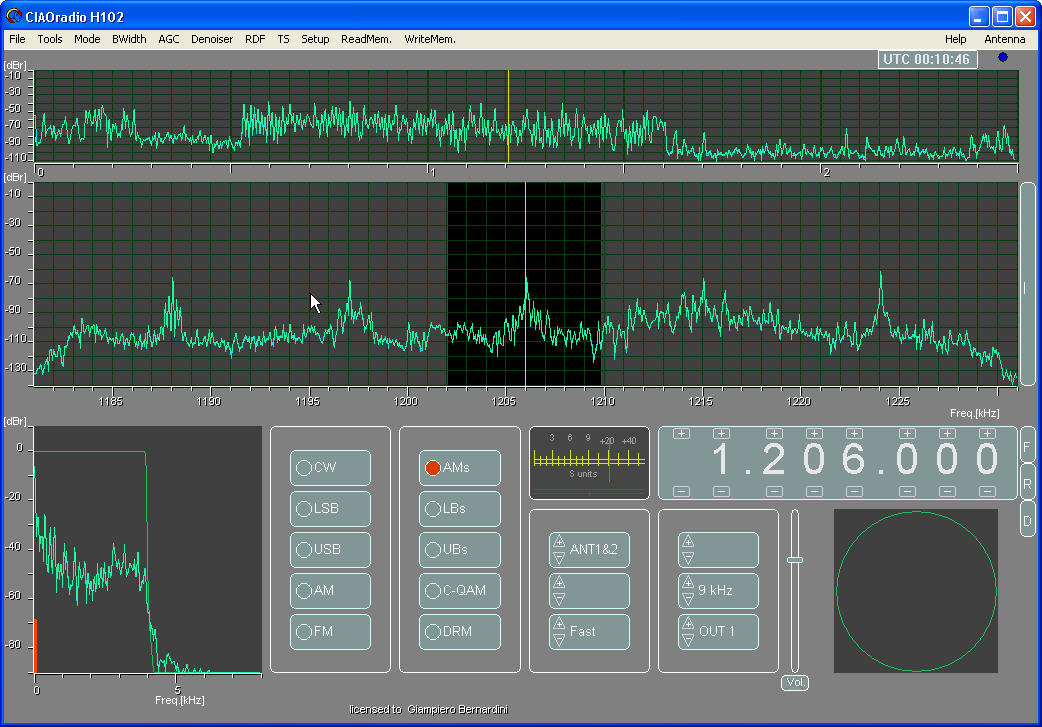Click the vertical slider right of the spectrum
Screen dimensions: 1042x727
click(x=1027, y=284)
